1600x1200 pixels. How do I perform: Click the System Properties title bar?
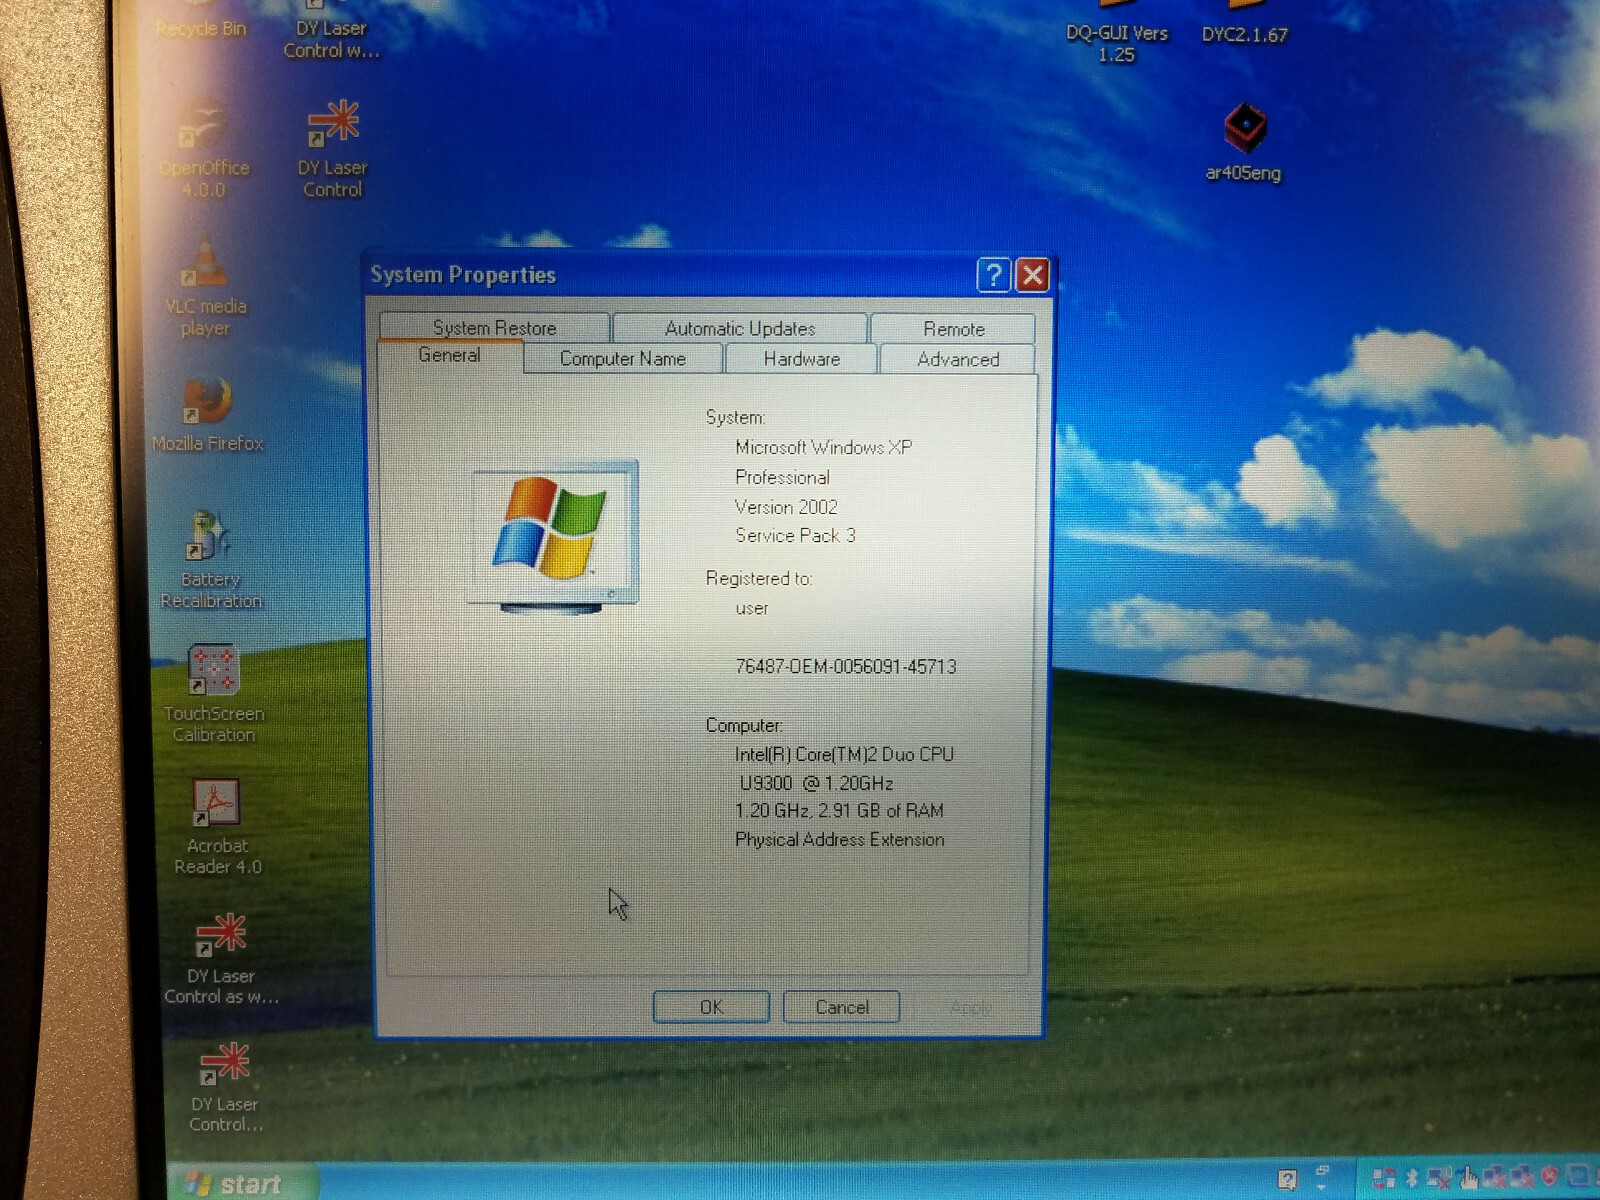tap(670, 275)
